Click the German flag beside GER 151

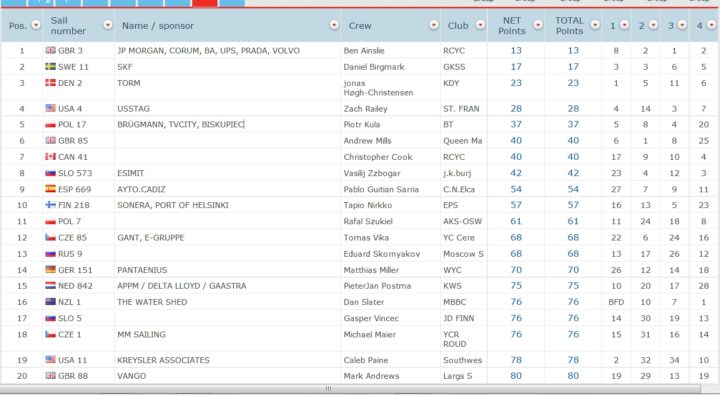(51, 270)
